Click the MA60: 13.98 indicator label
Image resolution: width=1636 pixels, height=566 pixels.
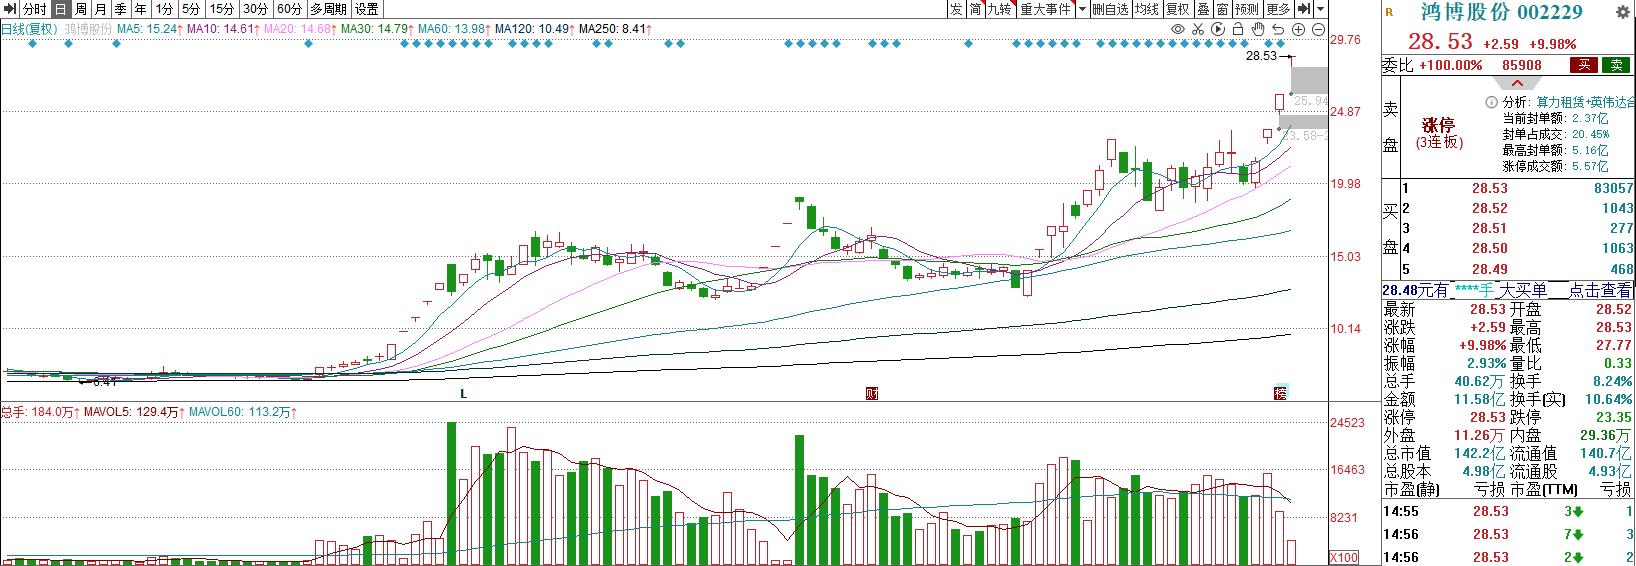tap(453, 30)
